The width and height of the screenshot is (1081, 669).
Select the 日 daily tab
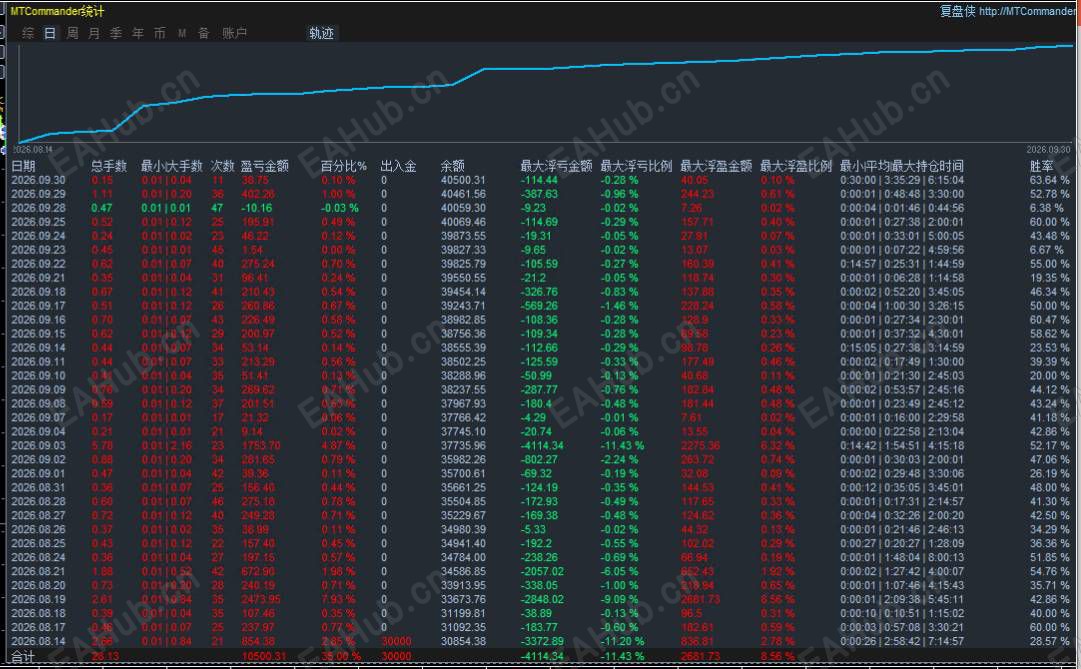pyautogui.click(x=50, y=33)
